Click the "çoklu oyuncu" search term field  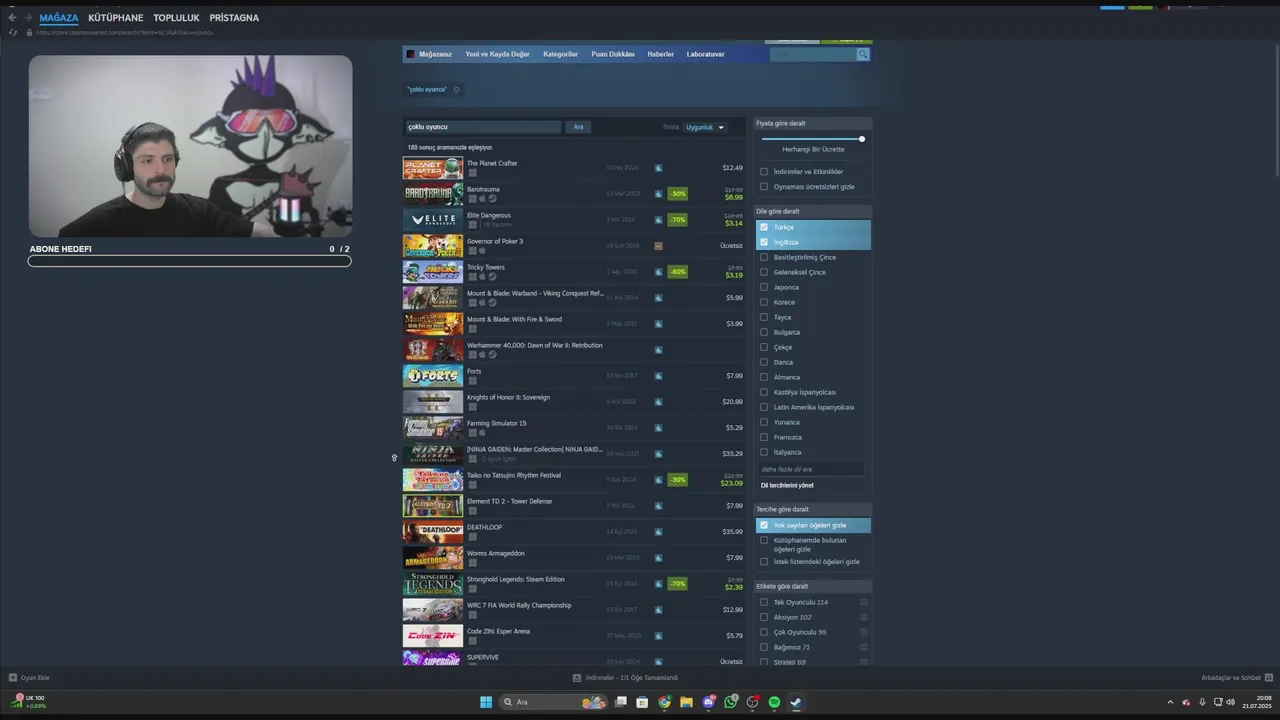pos(483,127)
